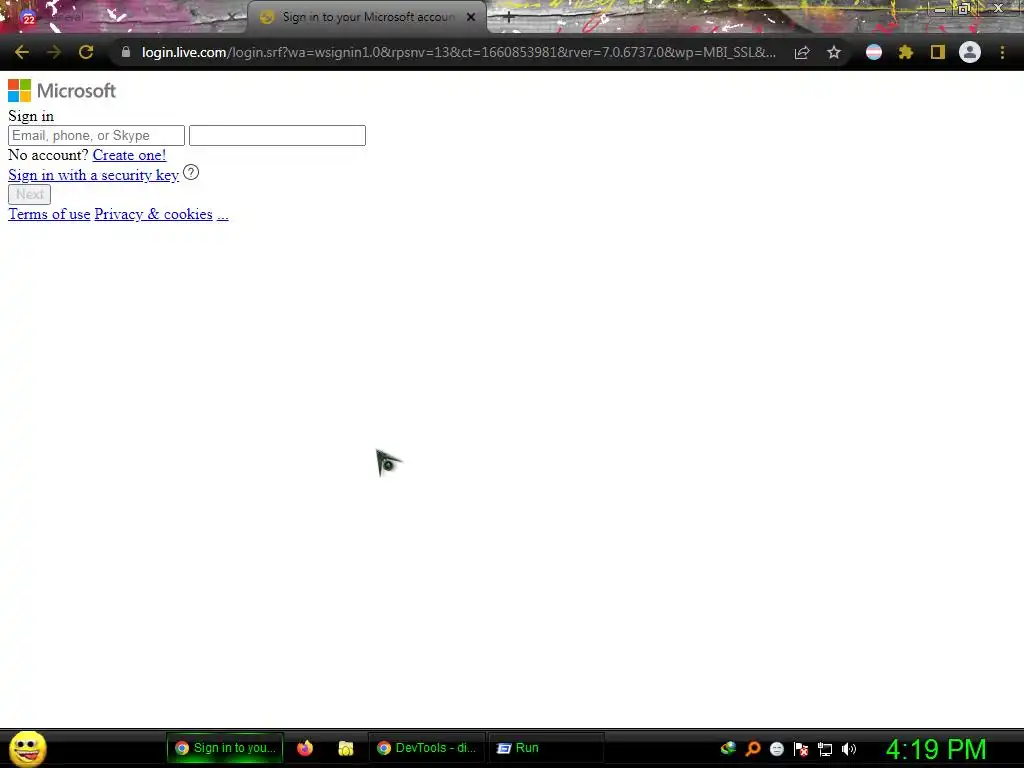Viewport: 1024px width, 768px height.
Task: Click the white round face tray icon
Action: tap(776, 749)
